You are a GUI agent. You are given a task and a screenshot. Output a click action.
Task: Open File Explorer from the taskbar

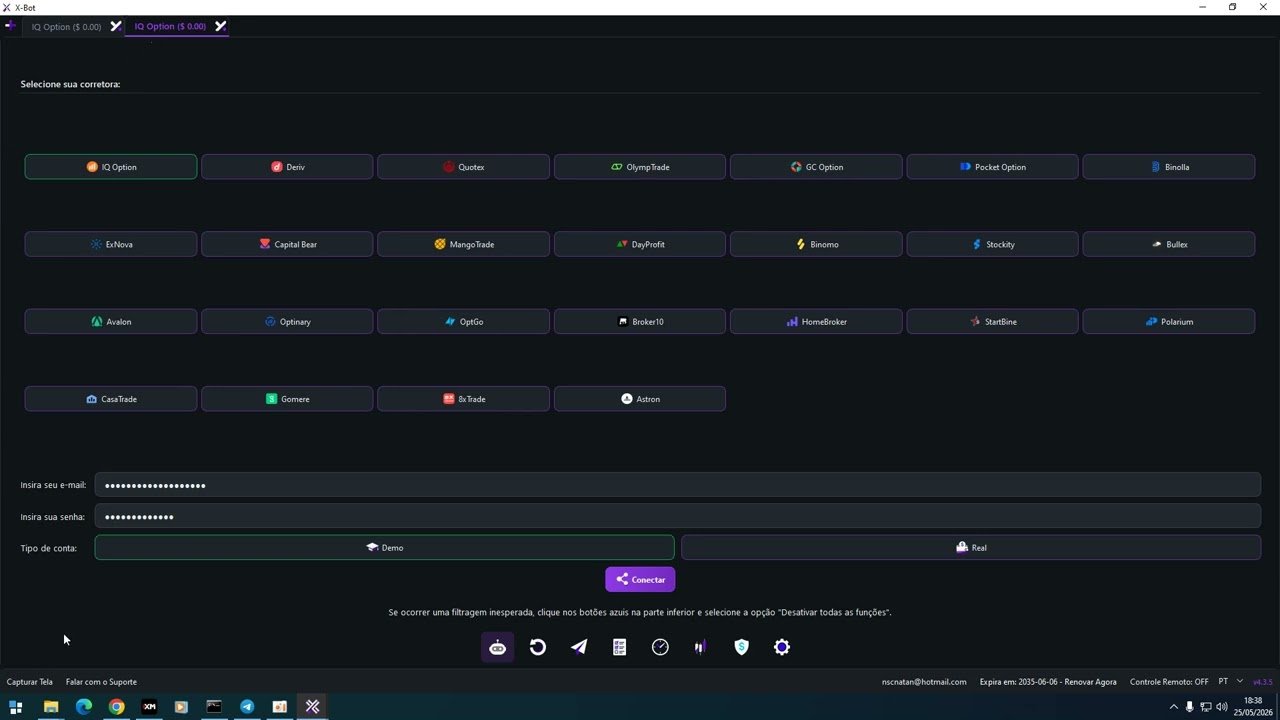click(x=51, y=707)
